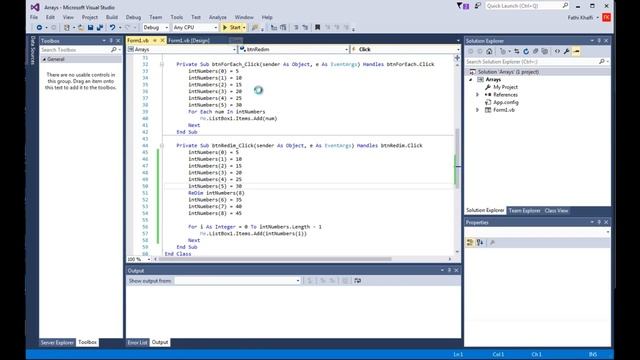Switch to Class View tab

[556, 211]
